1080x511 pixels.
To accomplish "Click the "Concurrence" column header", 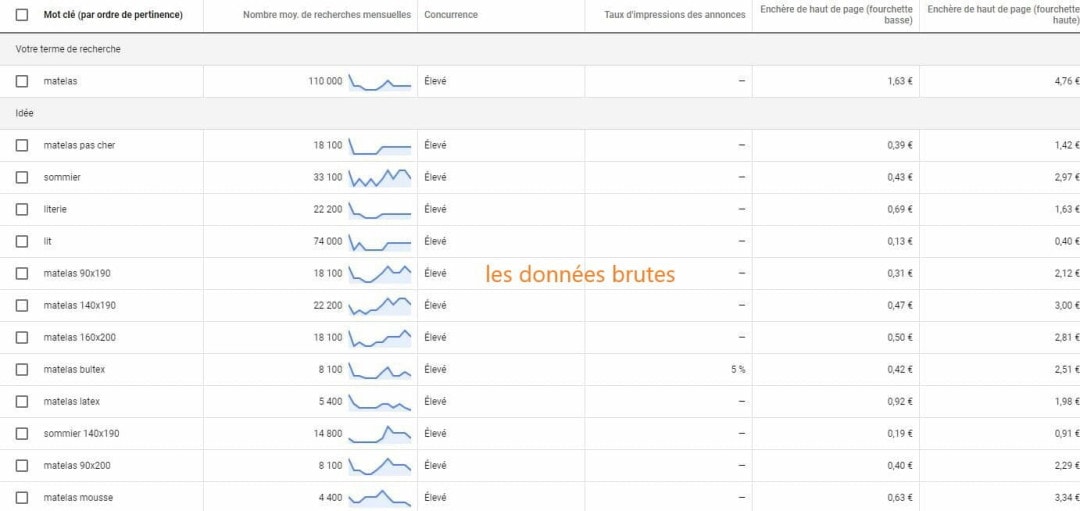I will 451,15.
